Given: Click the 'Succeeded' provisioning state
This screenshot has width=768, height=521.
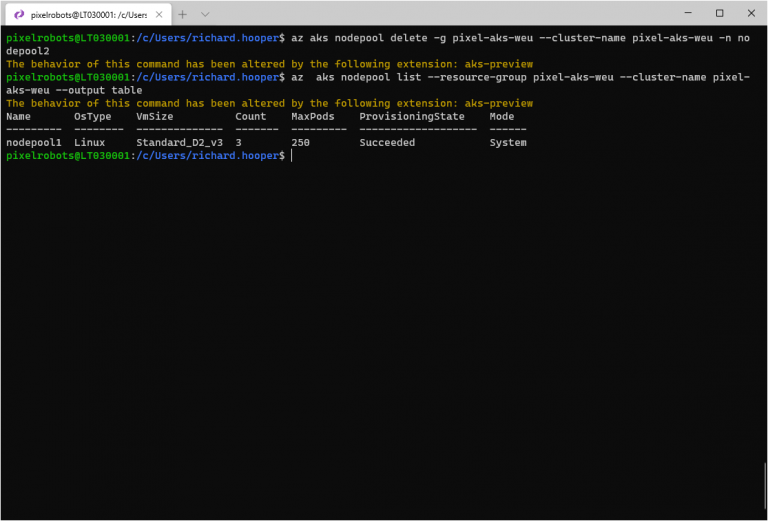Looking at the screenshot, I should (x=387, y=142).
